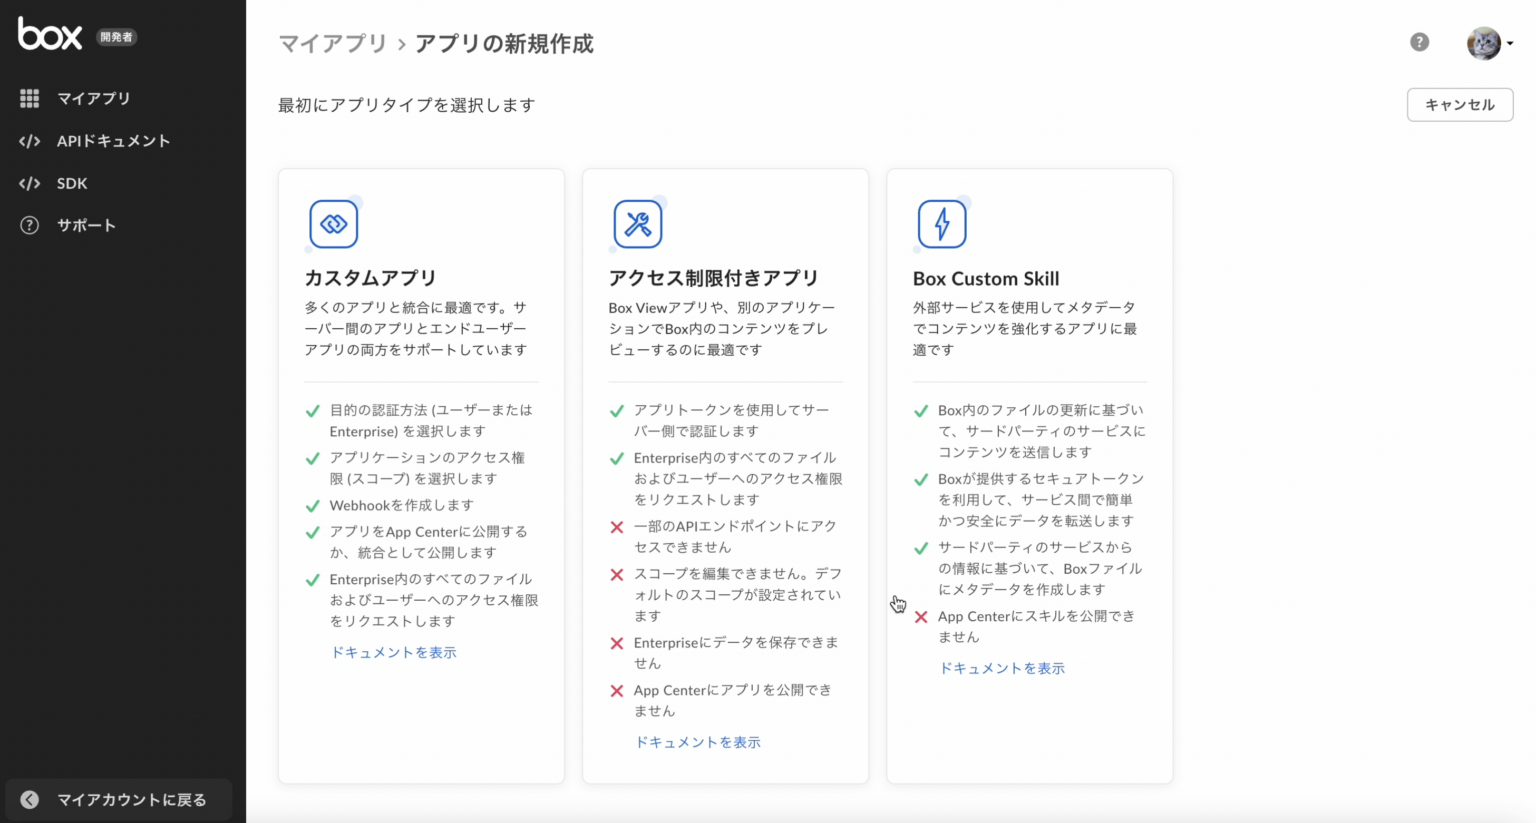Open ドキュメントを表示 under カスタムアプリ
Screen dimensions: 1536x823
393,652
